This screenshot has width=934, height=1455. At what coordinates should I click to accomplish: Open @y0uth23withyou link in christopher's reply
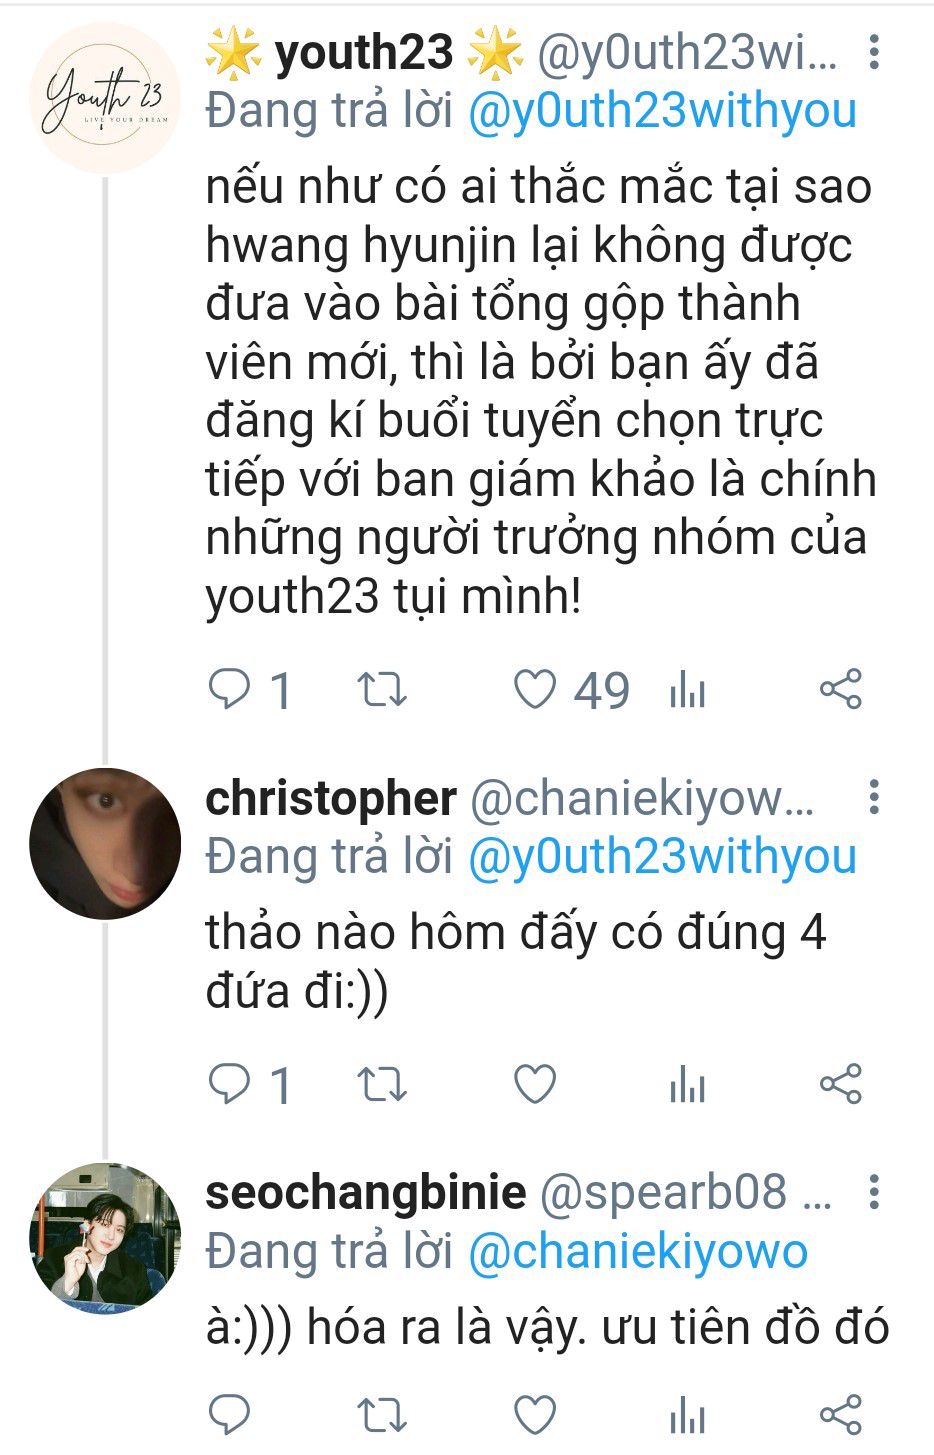[x=662, y=858]
